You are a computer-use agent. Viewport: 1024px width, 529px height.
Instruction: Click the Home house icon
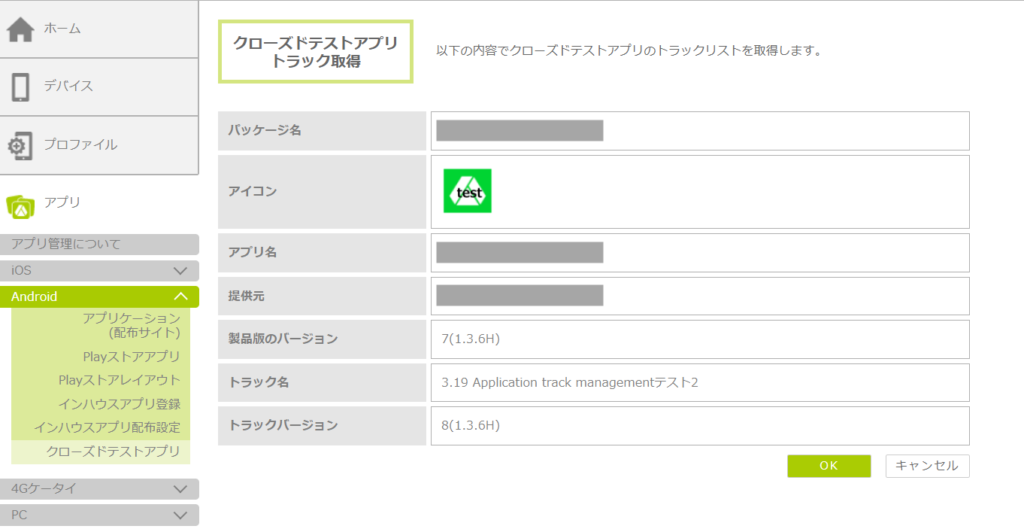tap(21, 29)
